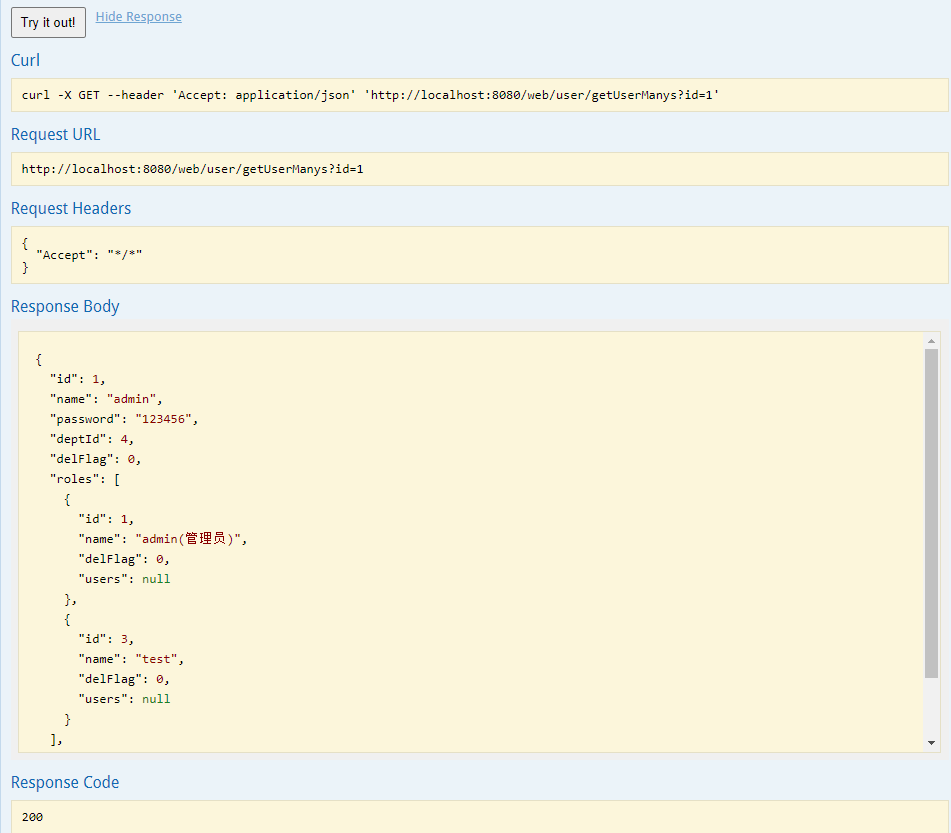Image resolution: width=951 pixels, height=833 pixels.
Task: Click the "deptId": 4 line
Action: pos(92,439)
